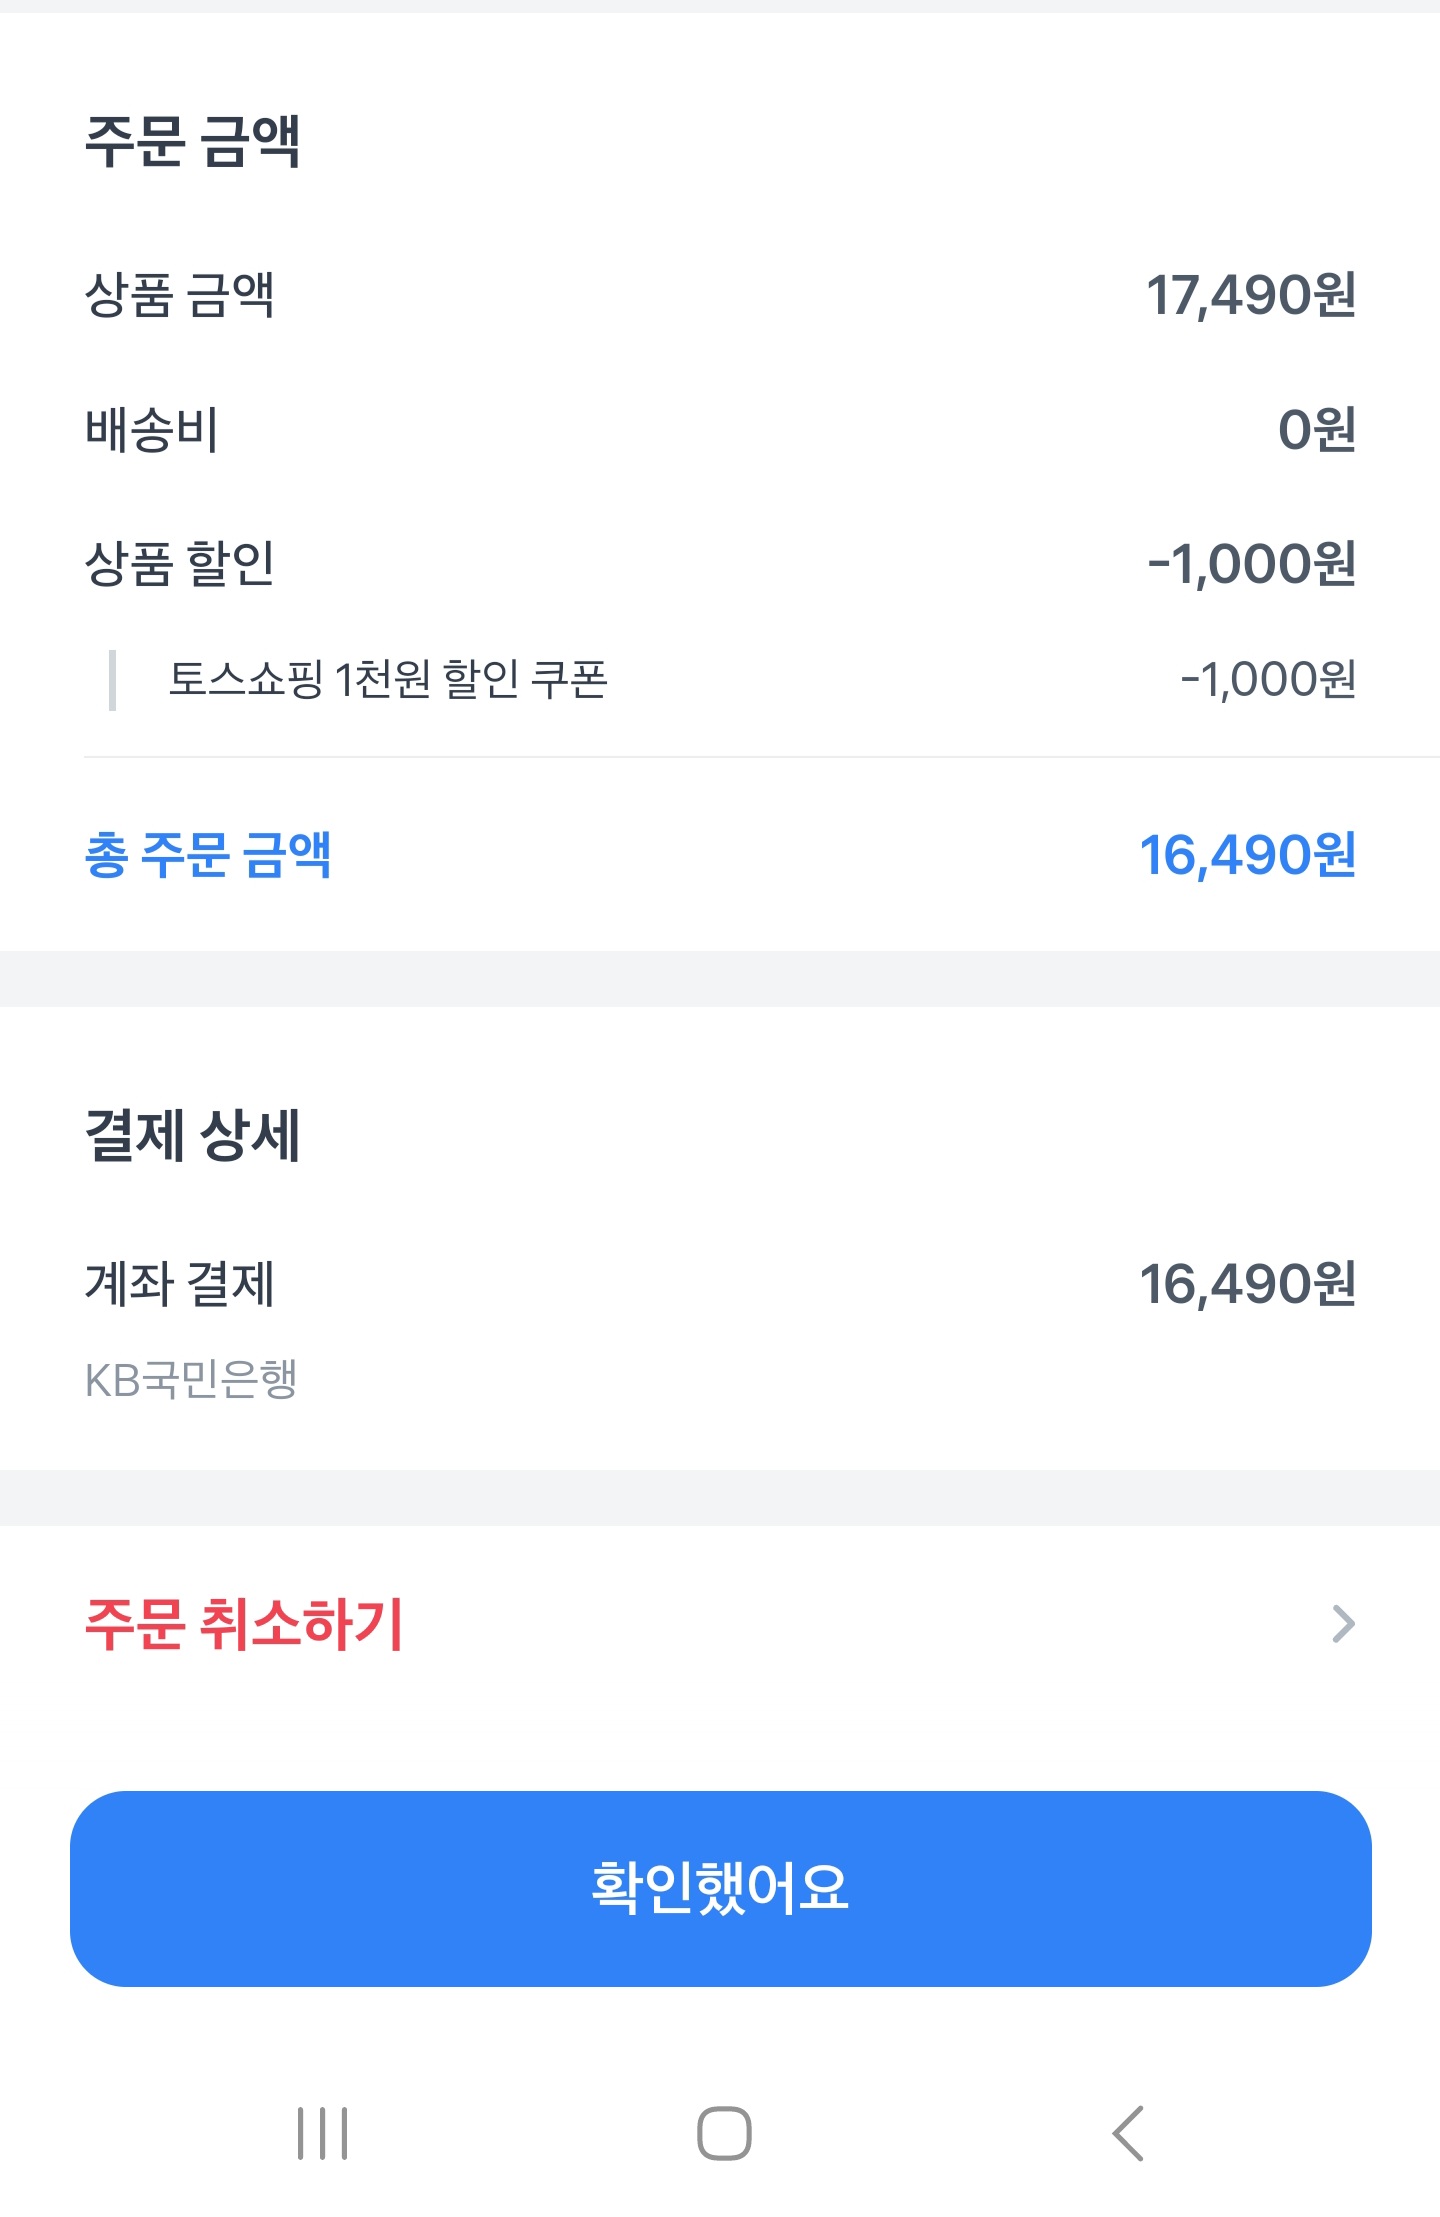The image size is (1440, 2217).
Task: Tap the 결제 상세 section heading
Action: [192, 1136]
